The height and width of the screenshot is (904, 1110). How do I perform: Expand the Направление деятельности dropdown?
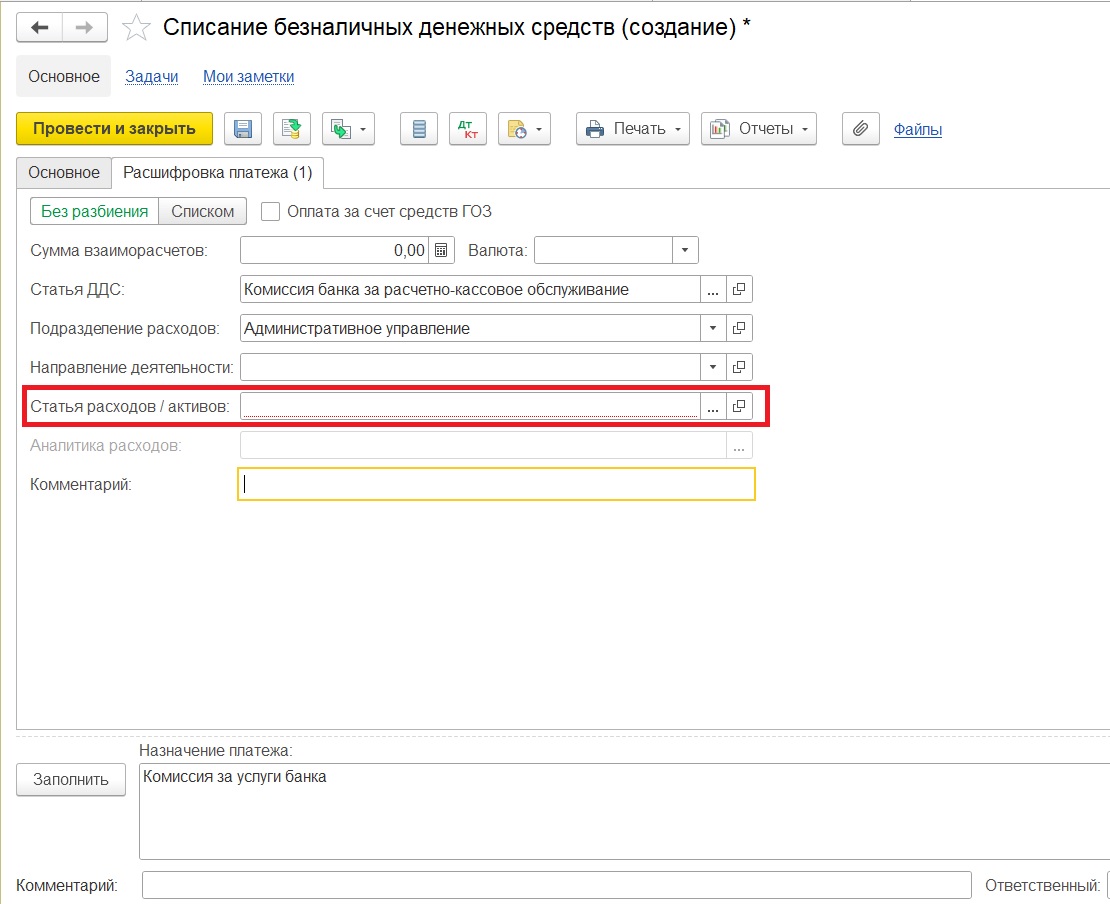[x=713, y=367]
